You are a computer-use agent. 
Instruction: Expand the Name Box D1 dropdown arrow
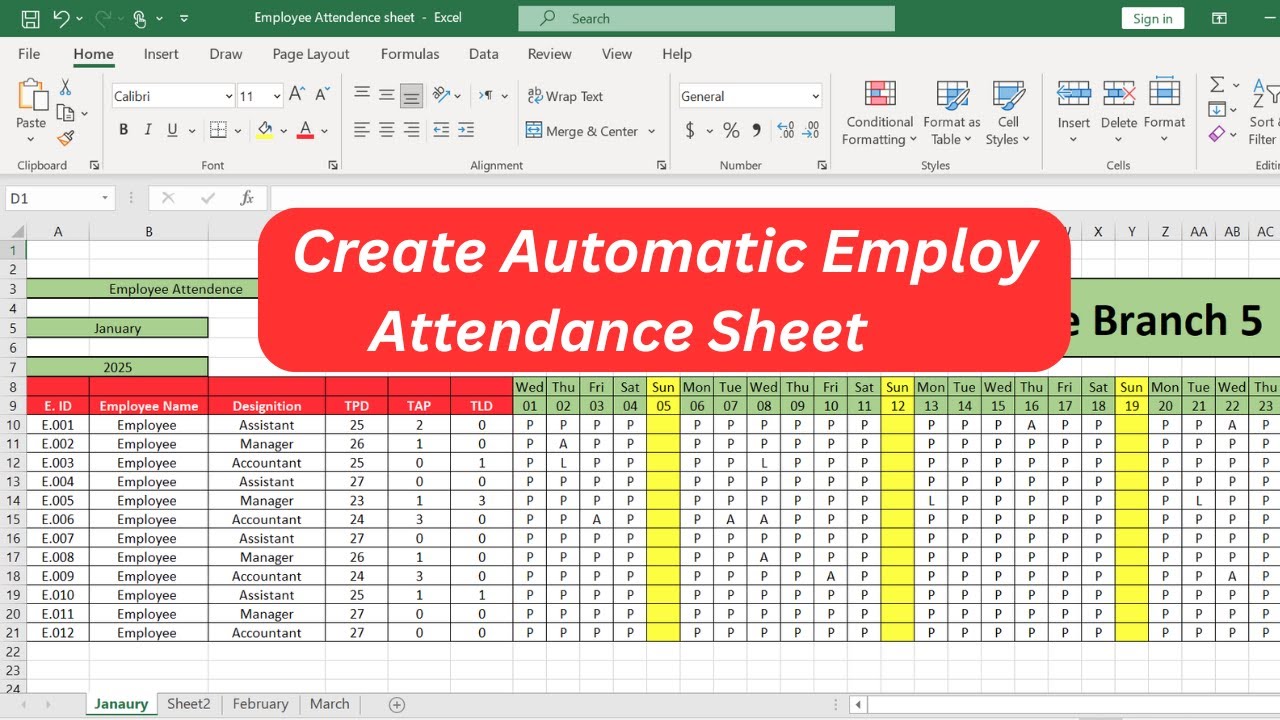105,198
